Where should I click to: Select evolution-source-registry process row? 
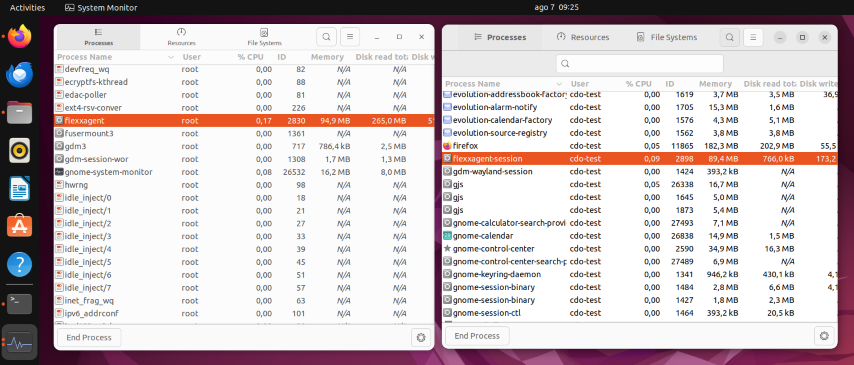[x=640, y=133]
